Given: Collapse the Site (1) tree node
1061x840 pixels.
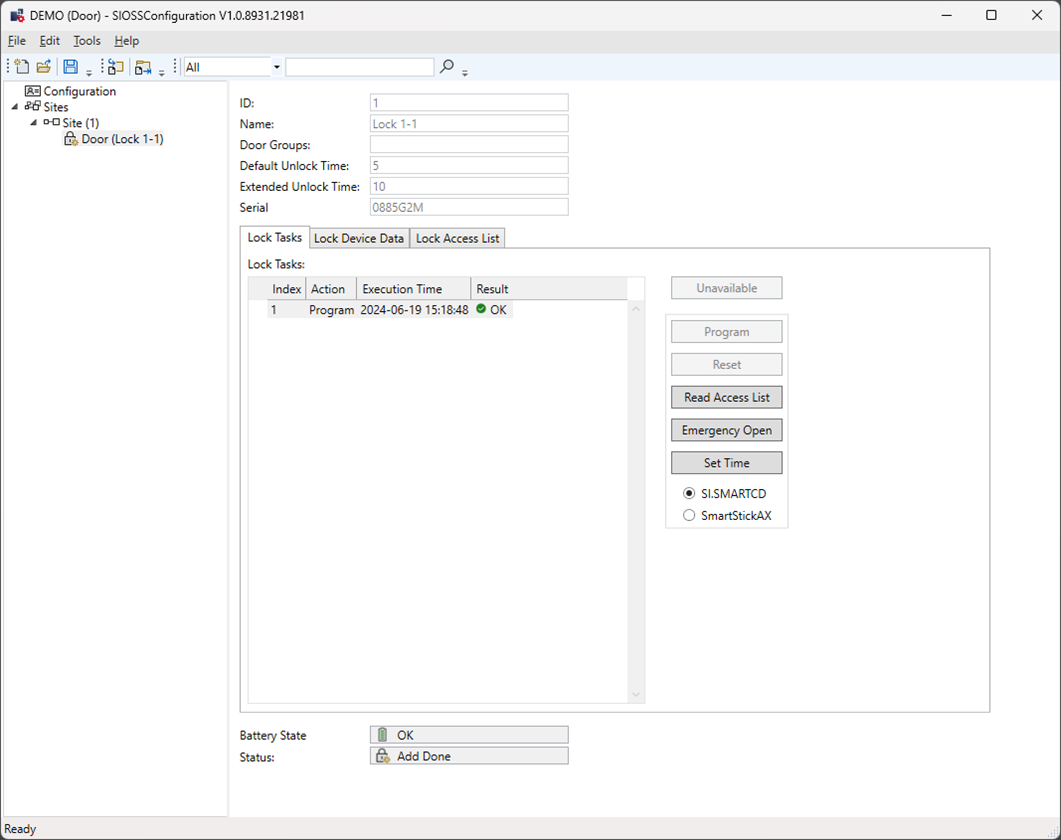Looking at the screenshot, I should pyautogui.click(x=34, y=123).
